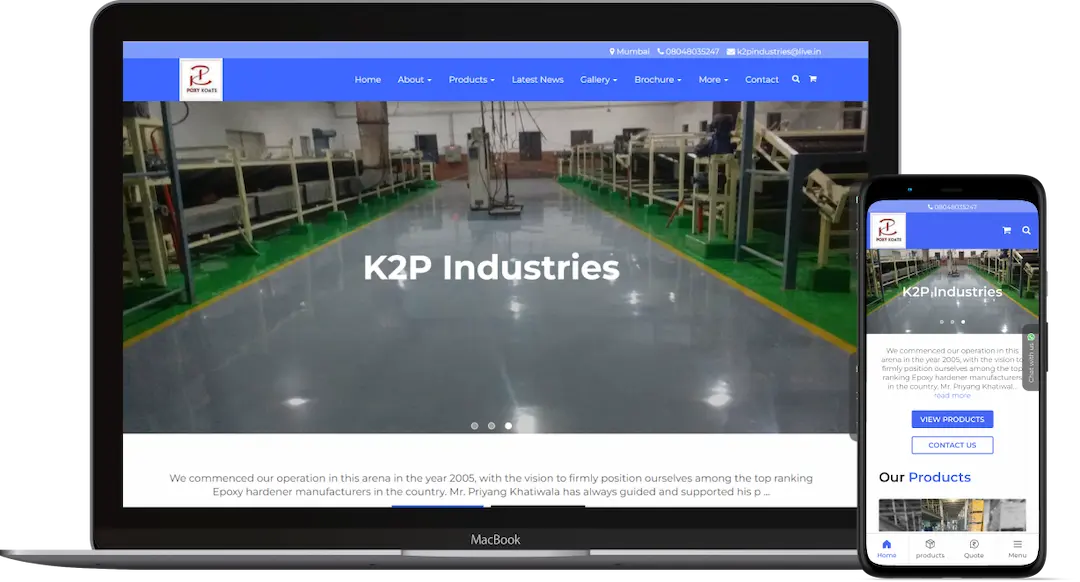The width and height of the screenshot is (1080, 582).
Task: Tap the CONTACT US button on the phone
Action: 952,445
